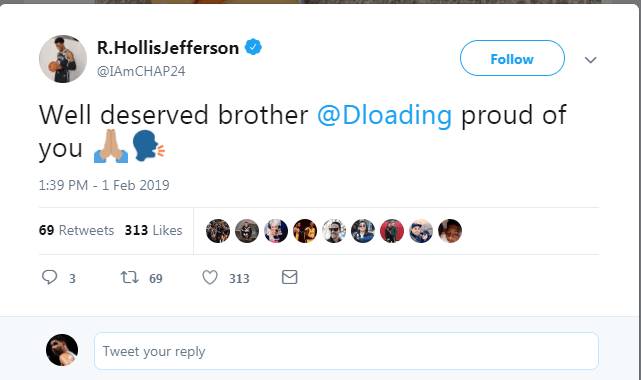641x380 pixels.
Task: Retweet using the retweet arrows icon
Action: click(129, 277)
